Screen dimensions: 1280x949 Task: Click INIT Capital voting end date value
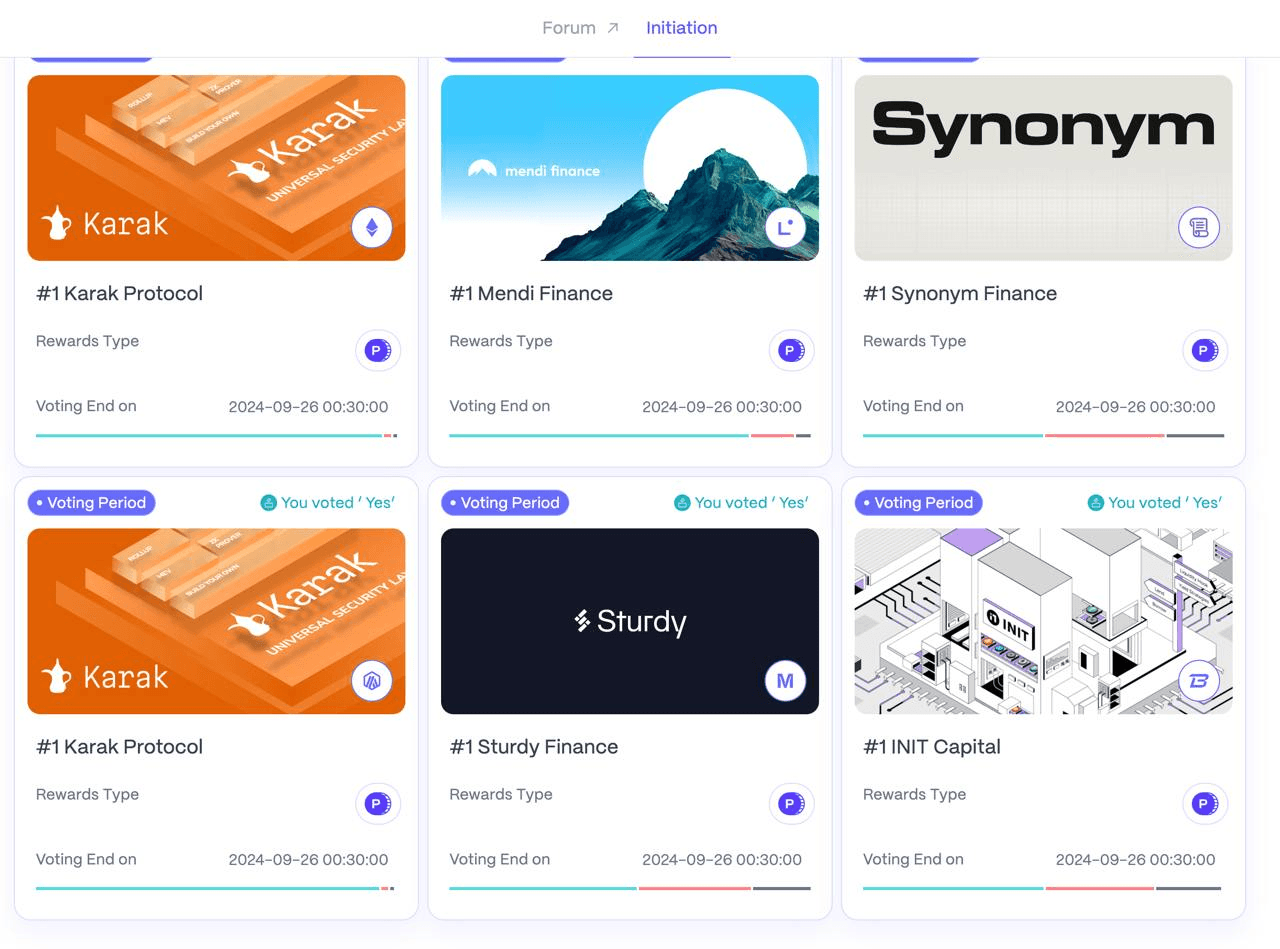[x=1136, y=860]
